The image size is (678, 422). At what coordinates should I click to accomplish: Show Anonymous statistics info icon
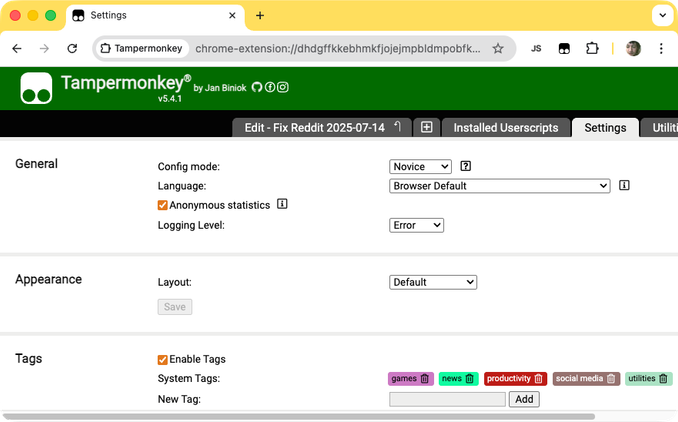[x=282, y=204]
